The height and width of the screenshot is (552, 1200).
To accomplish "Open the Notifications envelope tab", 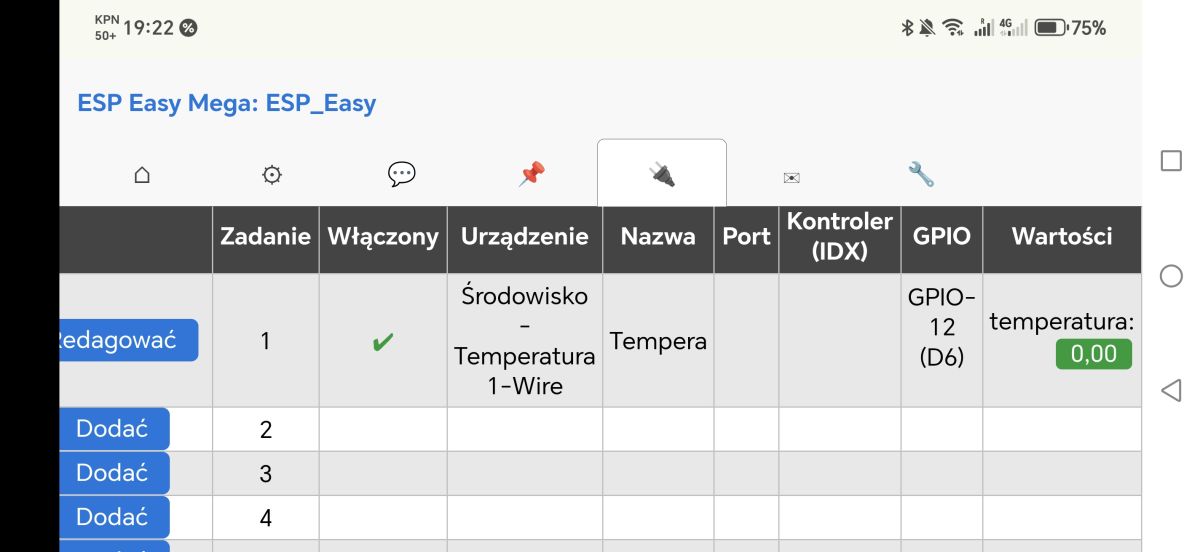I will pyautogui.click(x=792, y=177).
